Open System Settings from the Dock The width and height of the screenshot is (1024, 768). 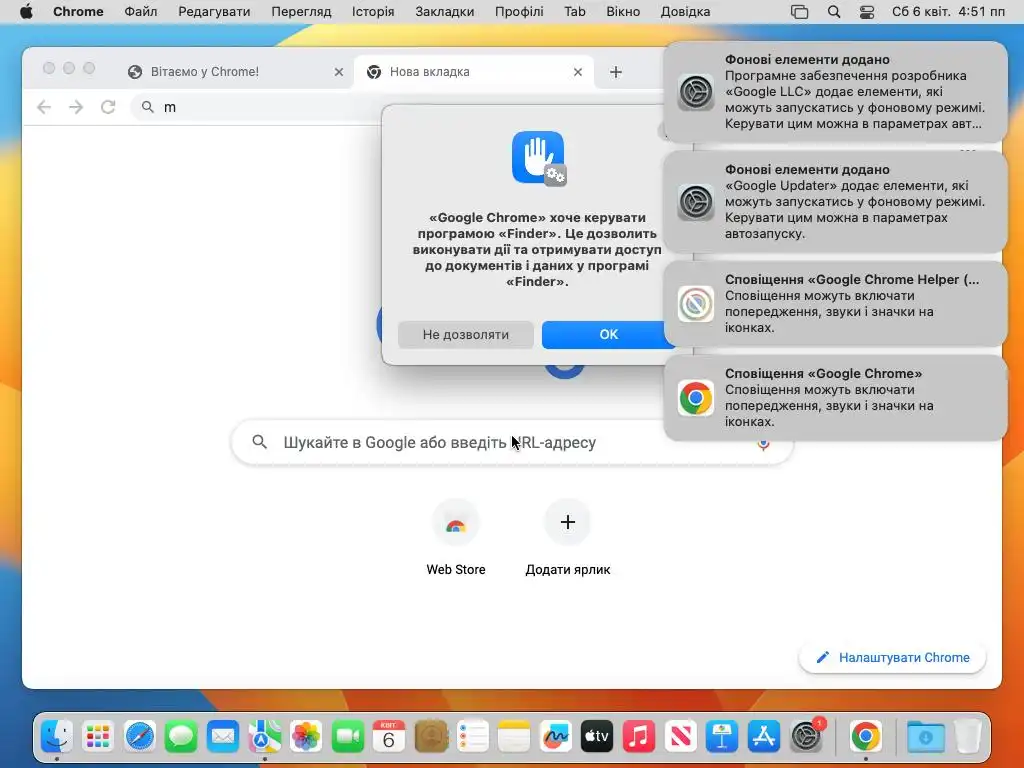point(806,737)
